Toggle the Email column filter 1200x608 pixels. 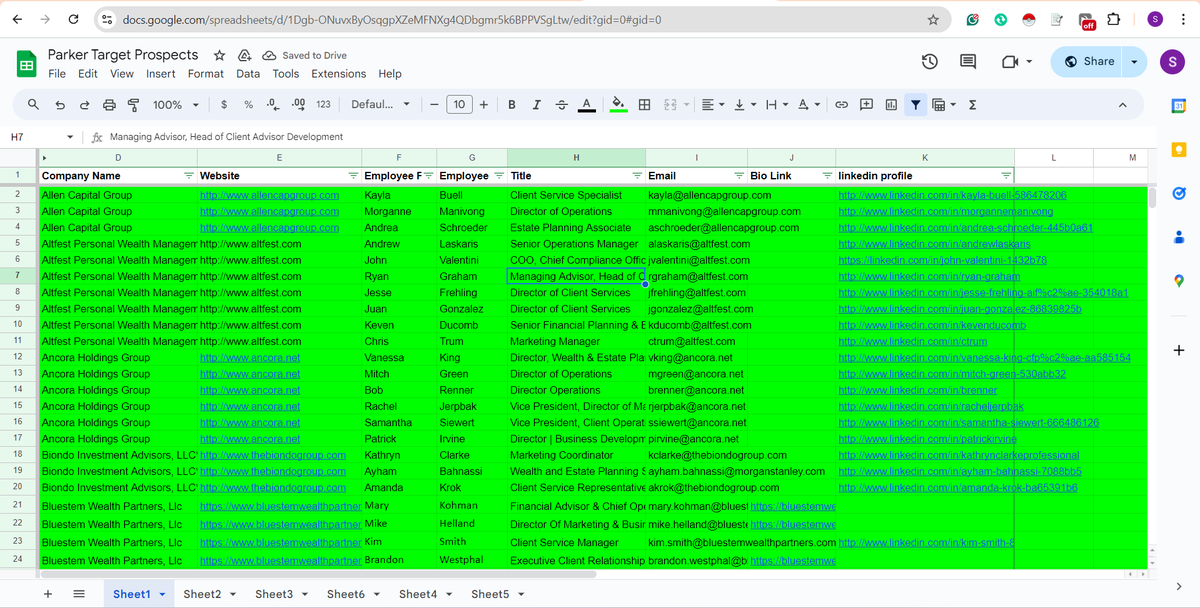pyautogui.click(x=738, y=176)
